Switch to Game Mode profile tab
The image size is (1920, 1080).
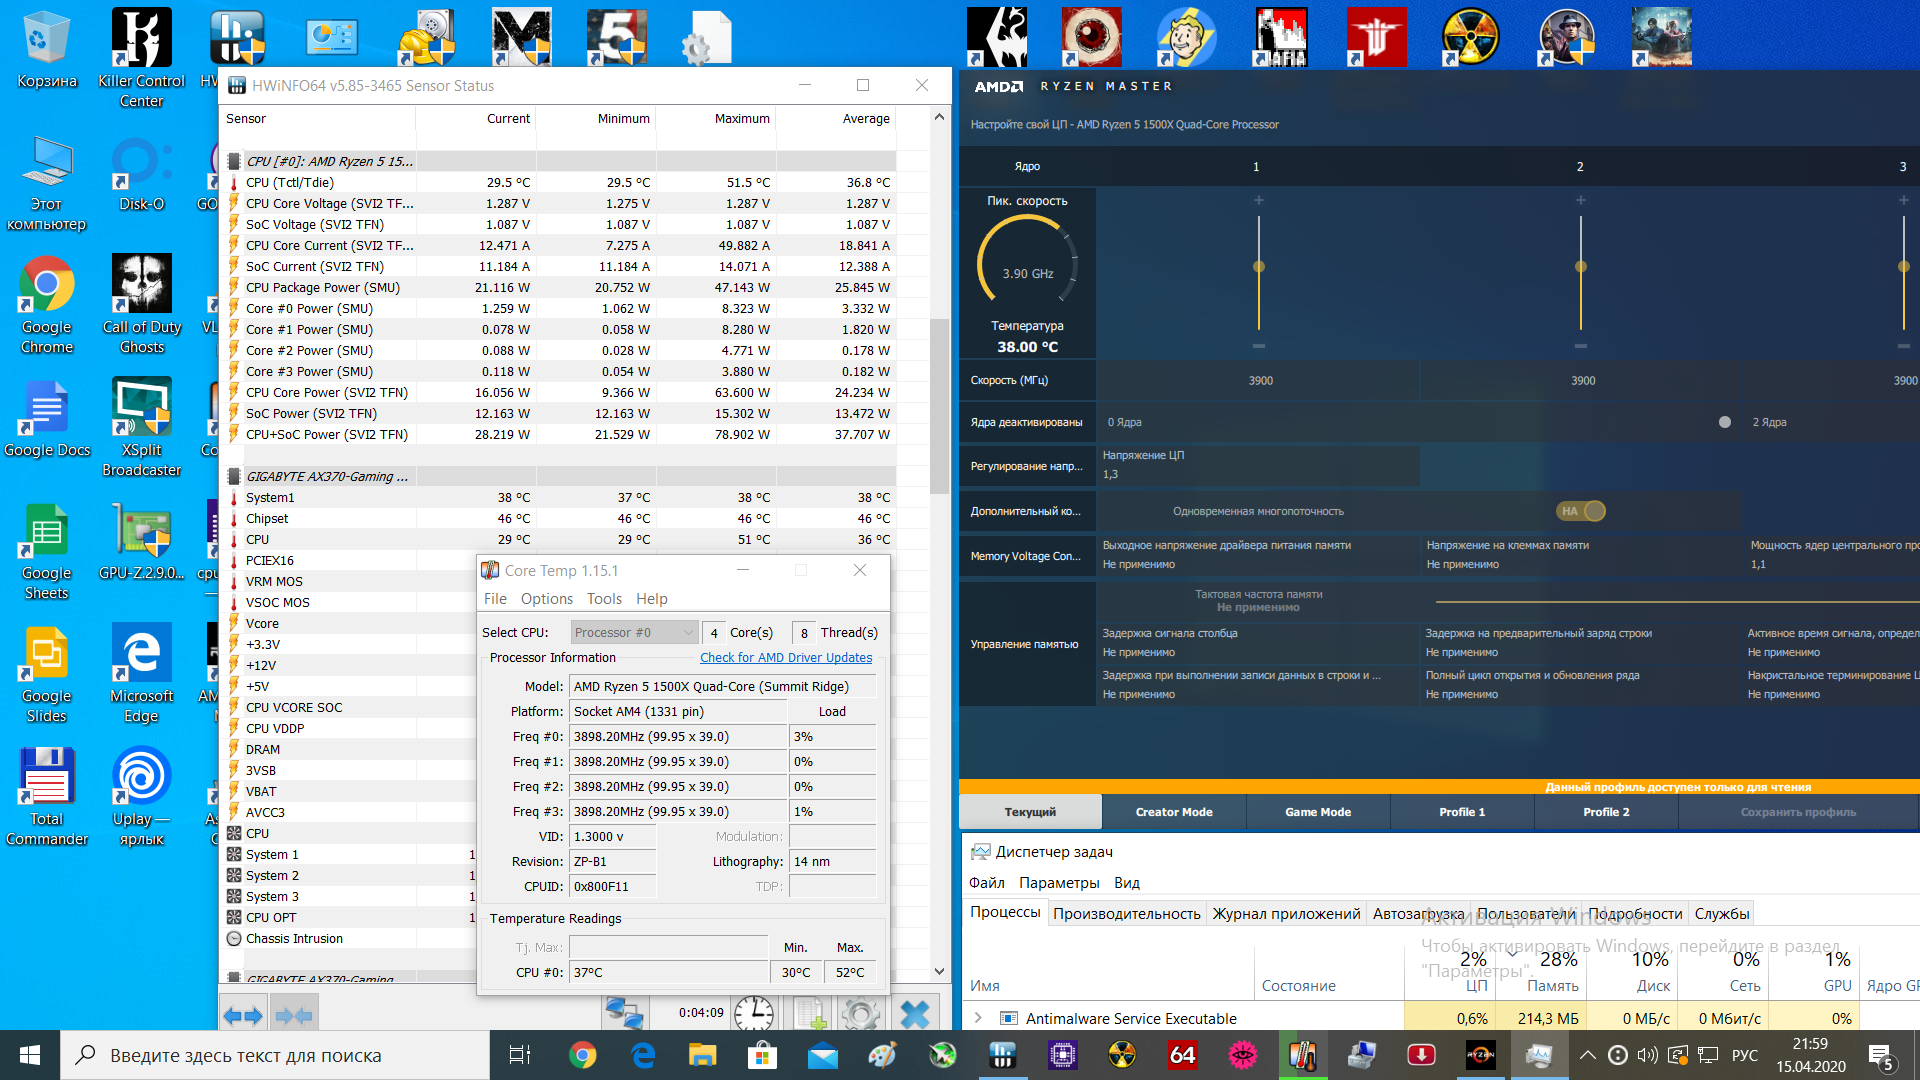(1317, 812)
